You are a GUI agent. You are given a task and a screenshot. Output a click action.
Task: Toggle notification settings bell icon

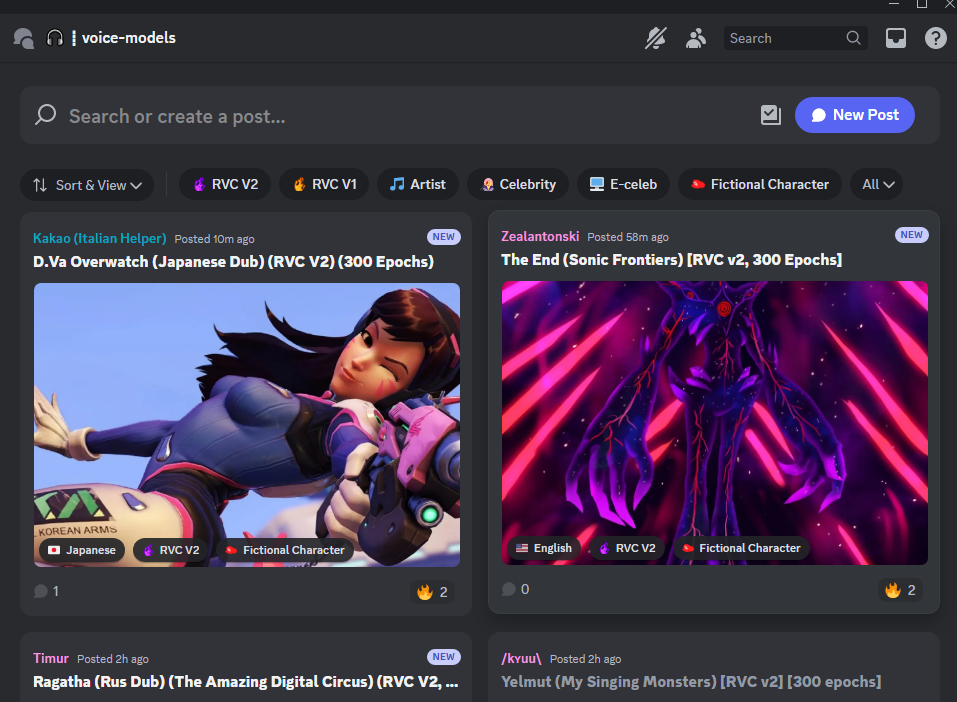point(656,38)
